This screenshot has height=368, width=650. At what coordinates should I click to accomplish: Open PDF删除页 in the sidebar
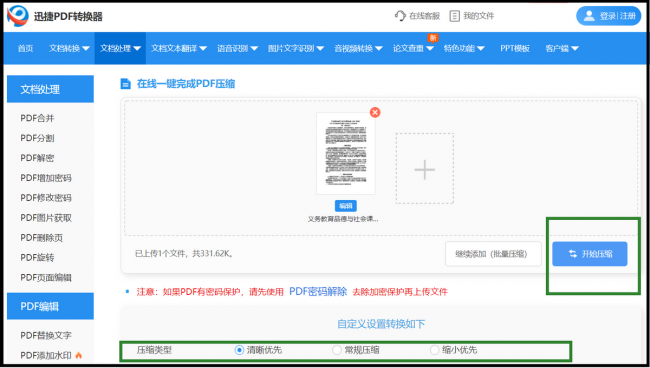point(41,237)
